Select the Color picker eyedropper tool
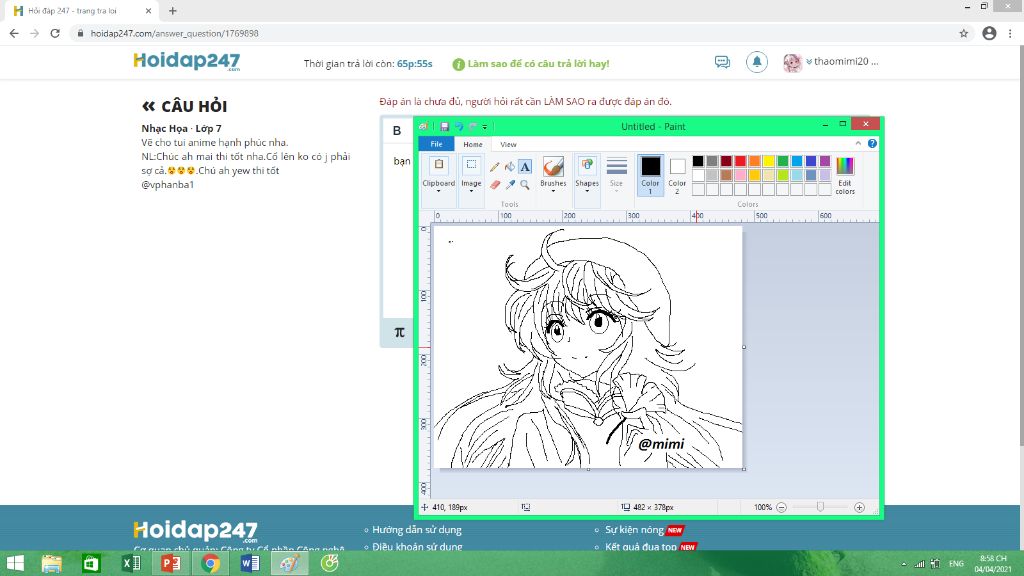1024x576 pixels. [509, 185]
